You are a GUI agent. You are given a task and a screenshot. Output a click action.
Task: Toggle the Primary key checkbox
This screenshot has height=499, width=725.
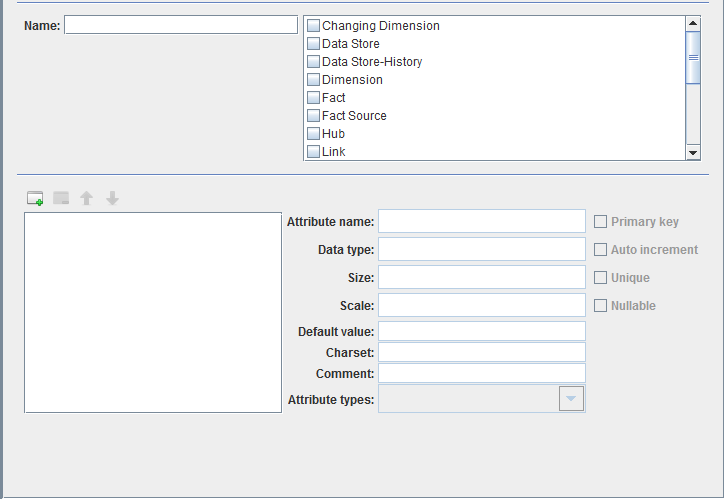point(601,222)
